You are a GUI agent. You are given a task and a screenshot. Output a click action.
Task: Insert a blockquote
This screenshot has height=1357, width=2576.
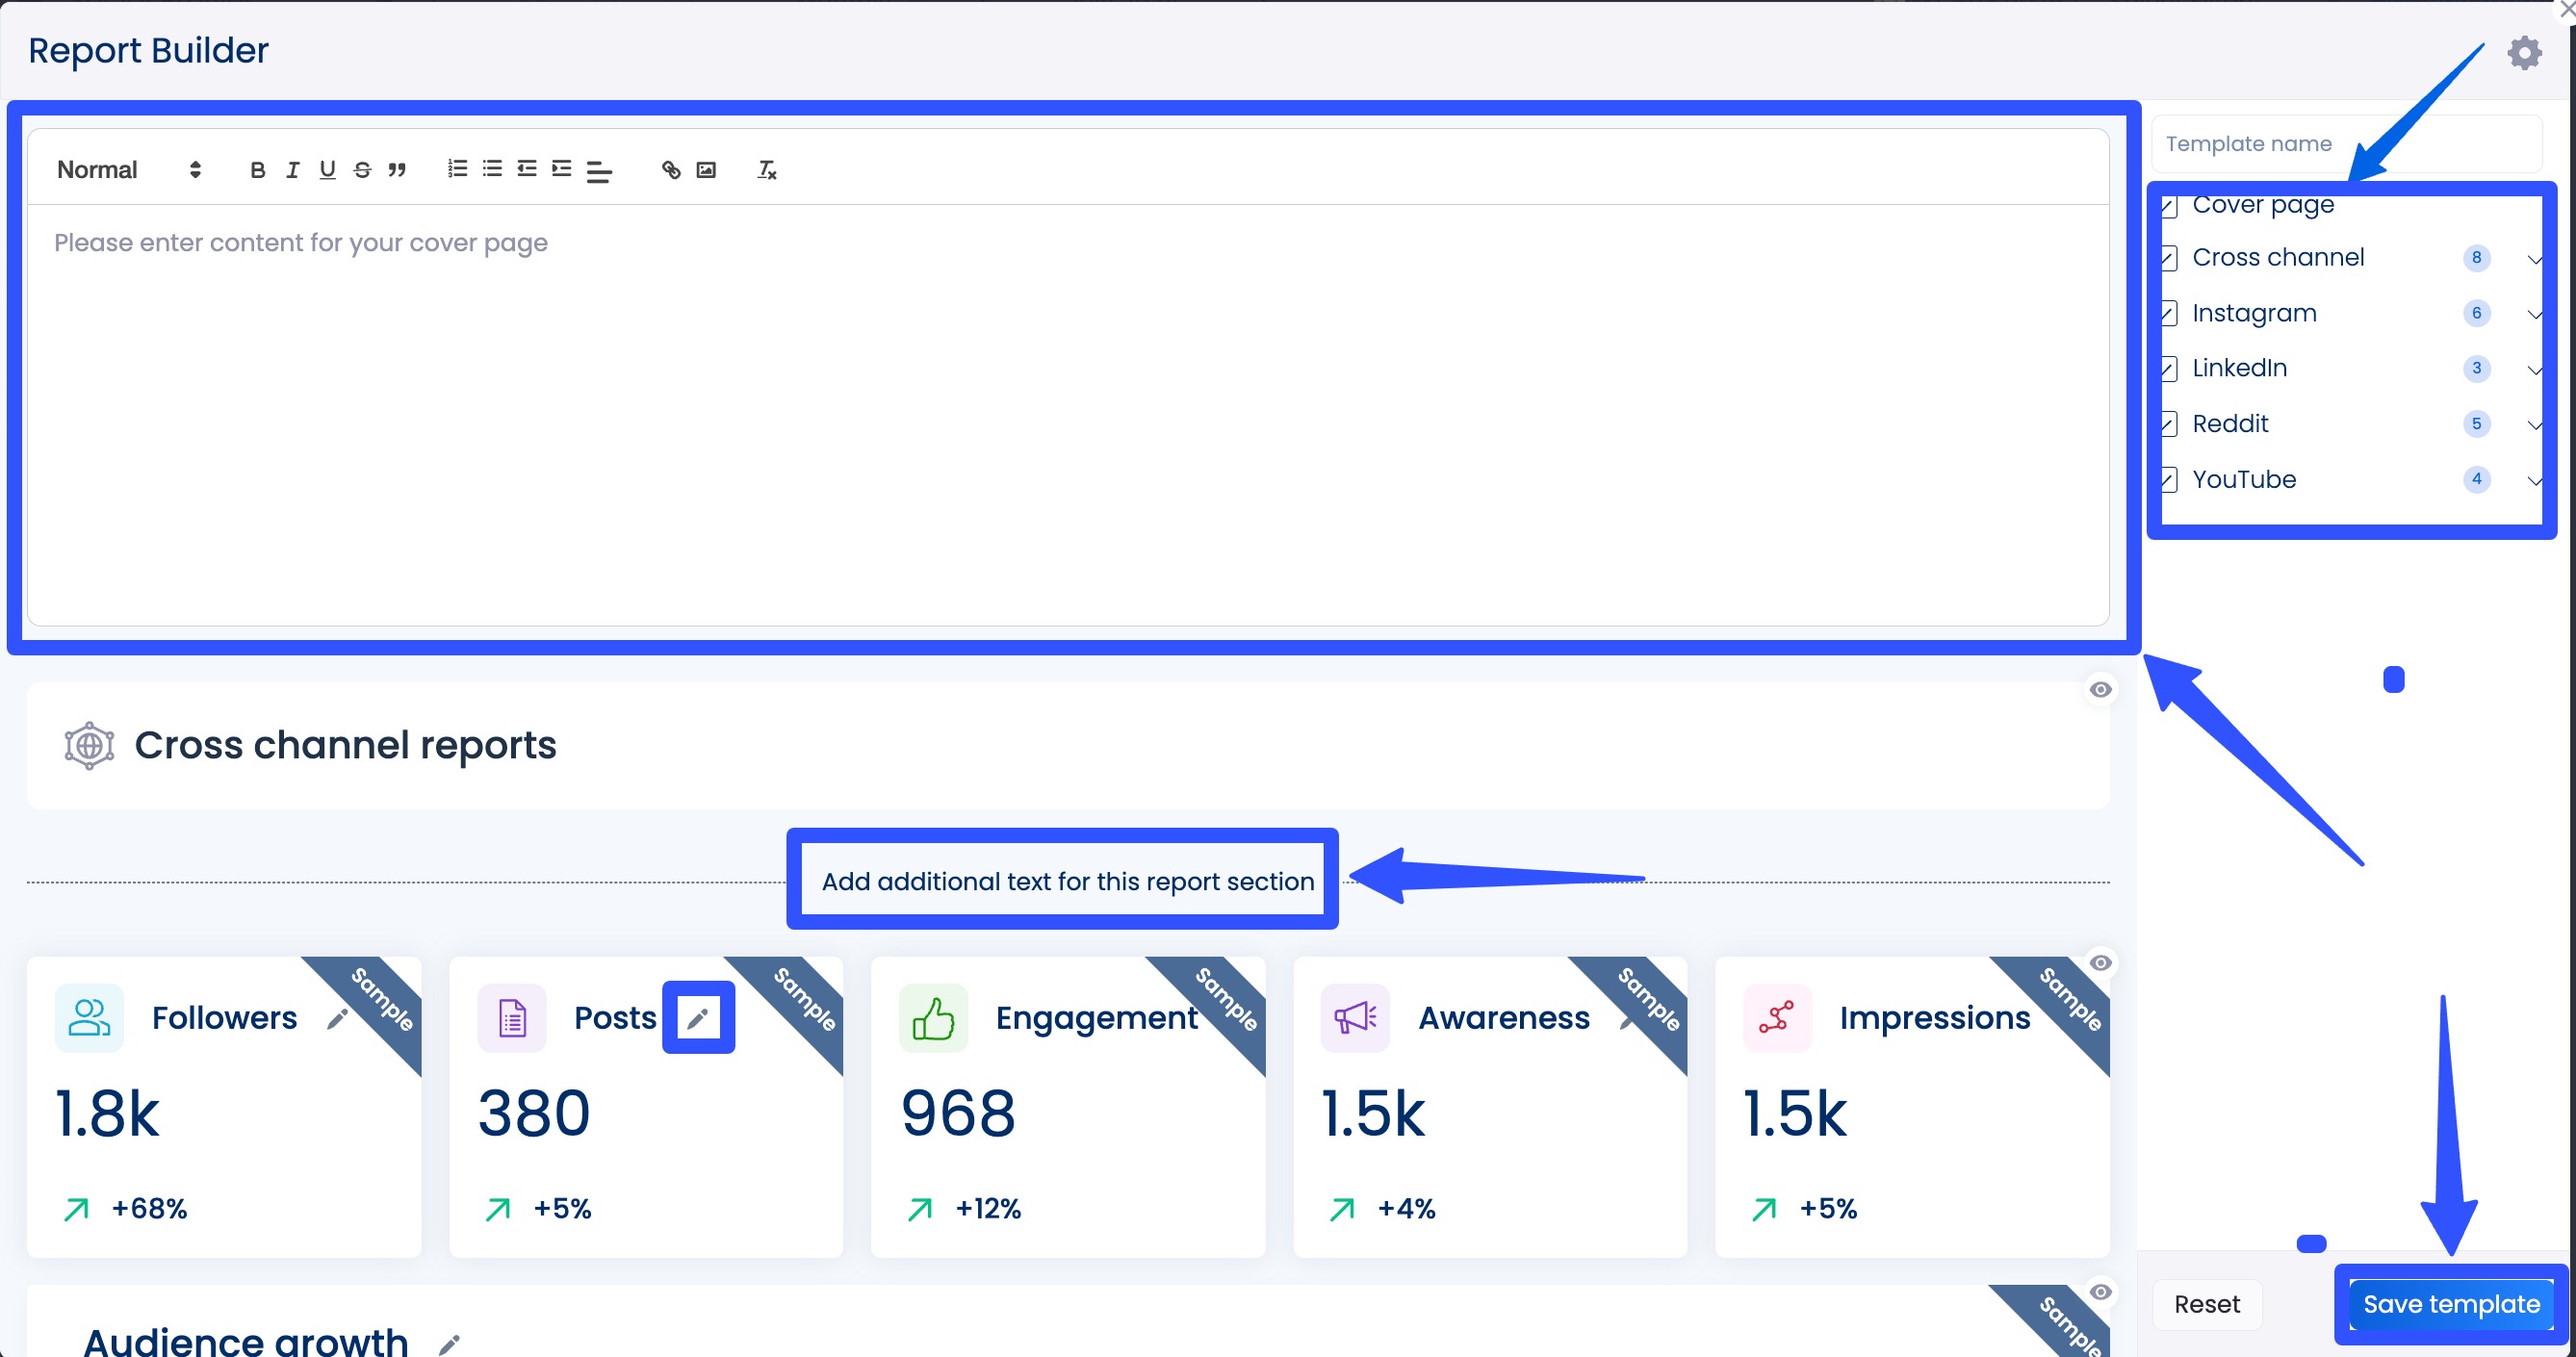point(397,170)
